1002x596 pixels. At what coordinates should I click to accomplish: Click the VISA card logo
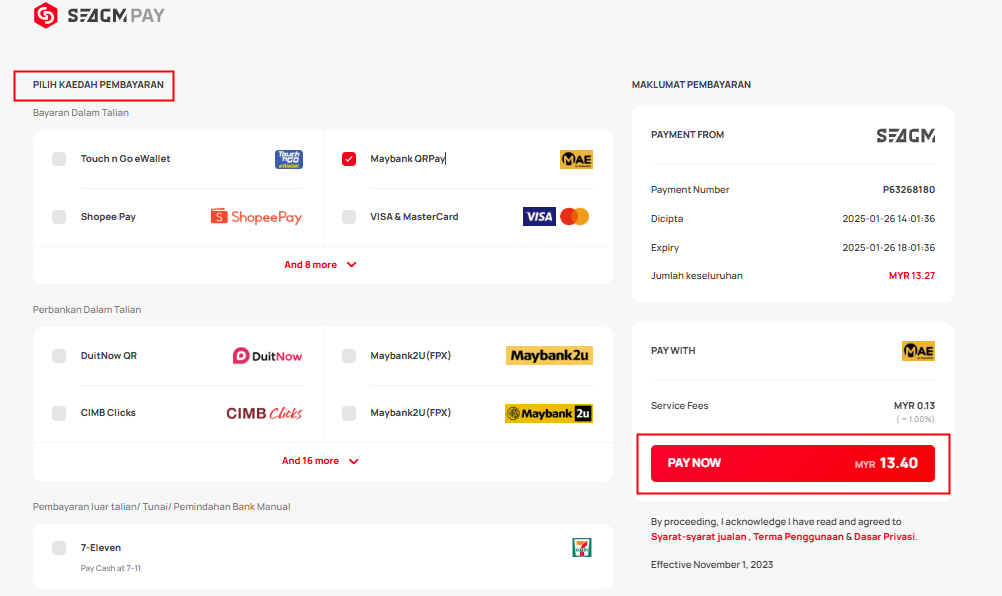[x=539, y=217]
